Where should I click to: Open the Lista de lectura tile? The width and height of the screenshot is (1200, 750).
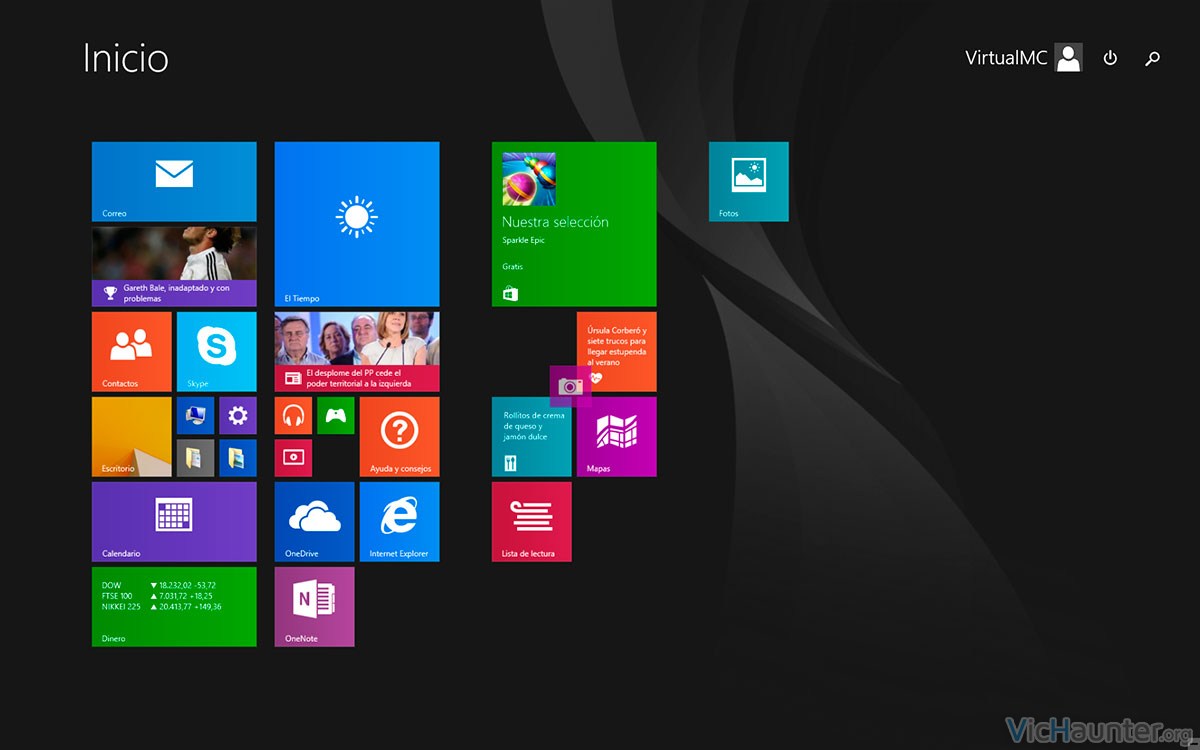(532, 522)
